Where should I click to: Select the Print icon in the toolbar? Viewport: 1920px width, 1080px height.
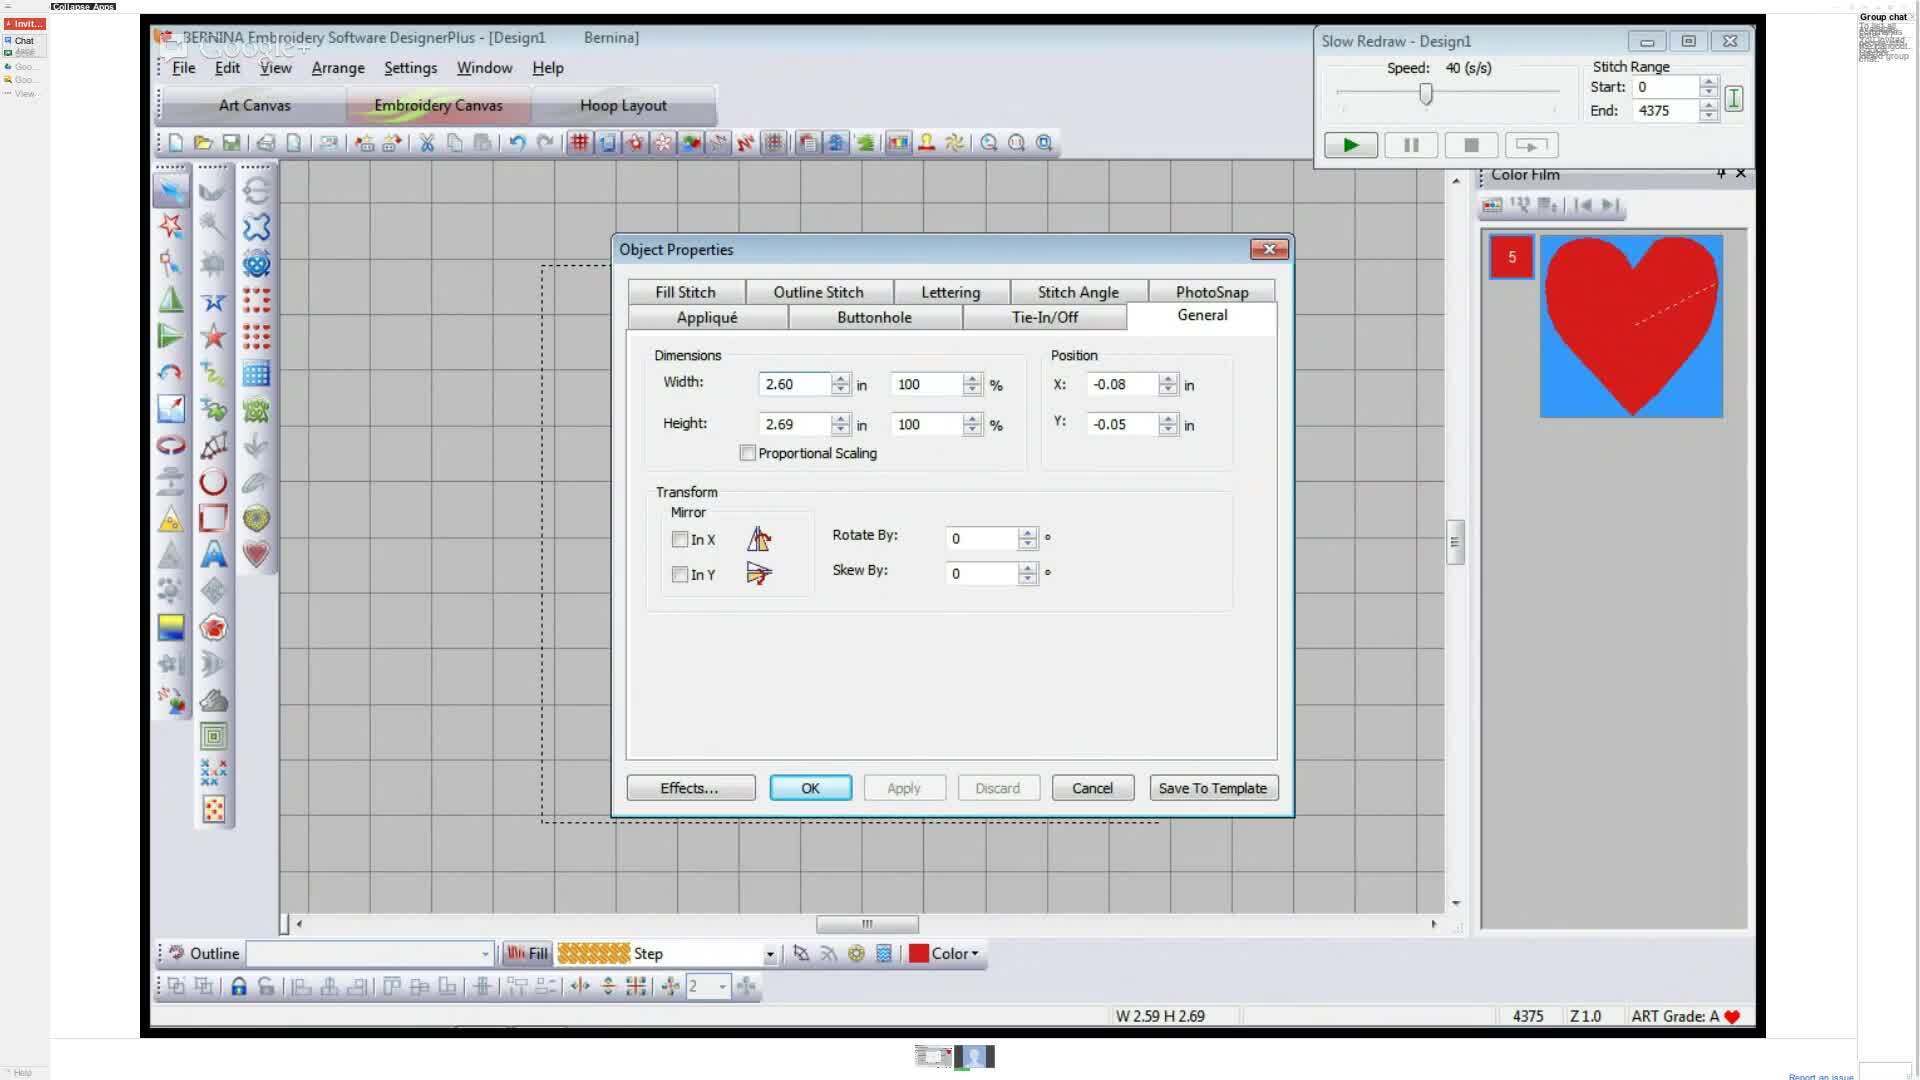point(265,143)
